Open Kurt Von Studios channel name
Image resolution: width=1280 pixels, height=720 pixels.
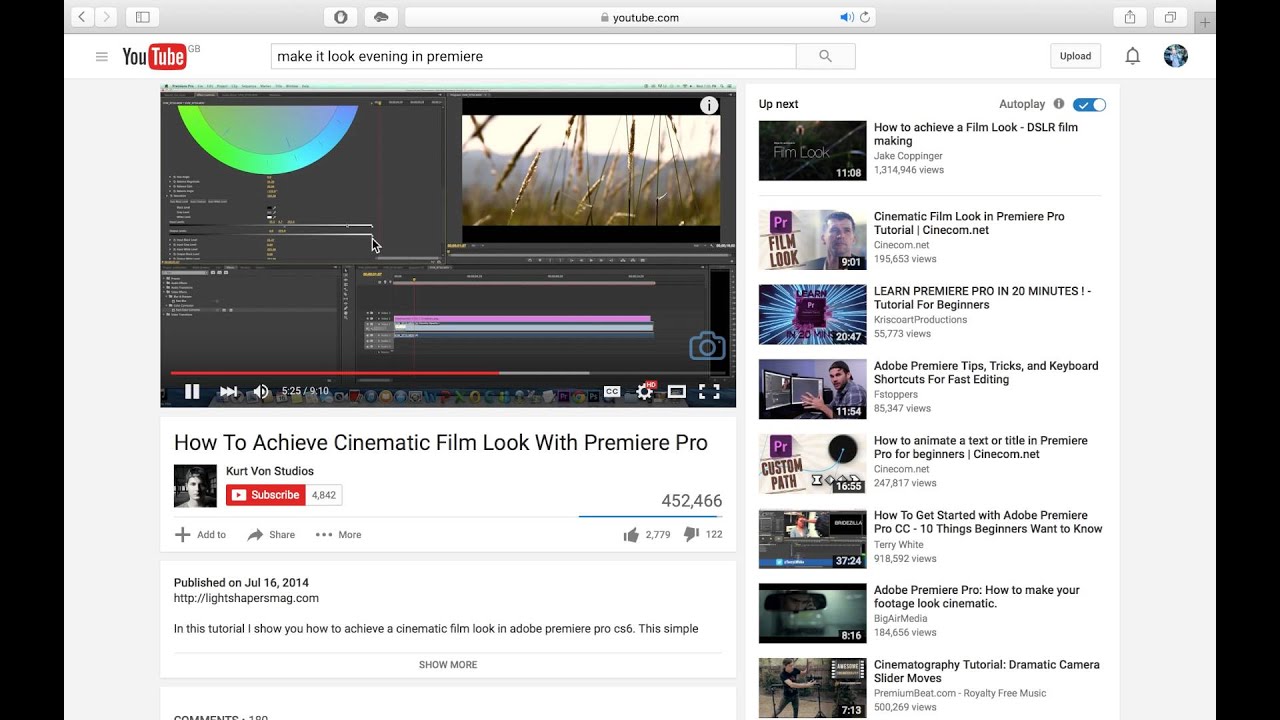click(x=270, y=471)
